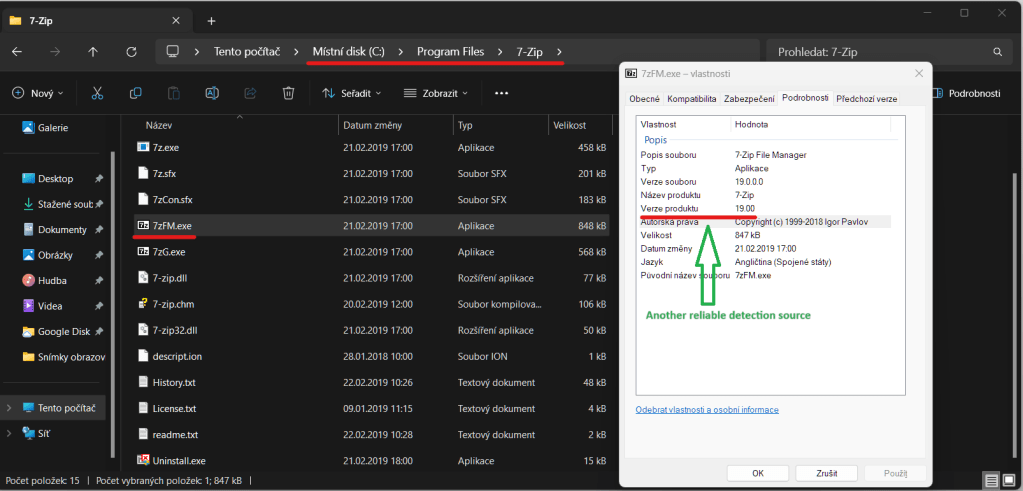Click the Prohledat: 7-Zip search field
The image size is (1023, 491).
click(x=880, y=51)
